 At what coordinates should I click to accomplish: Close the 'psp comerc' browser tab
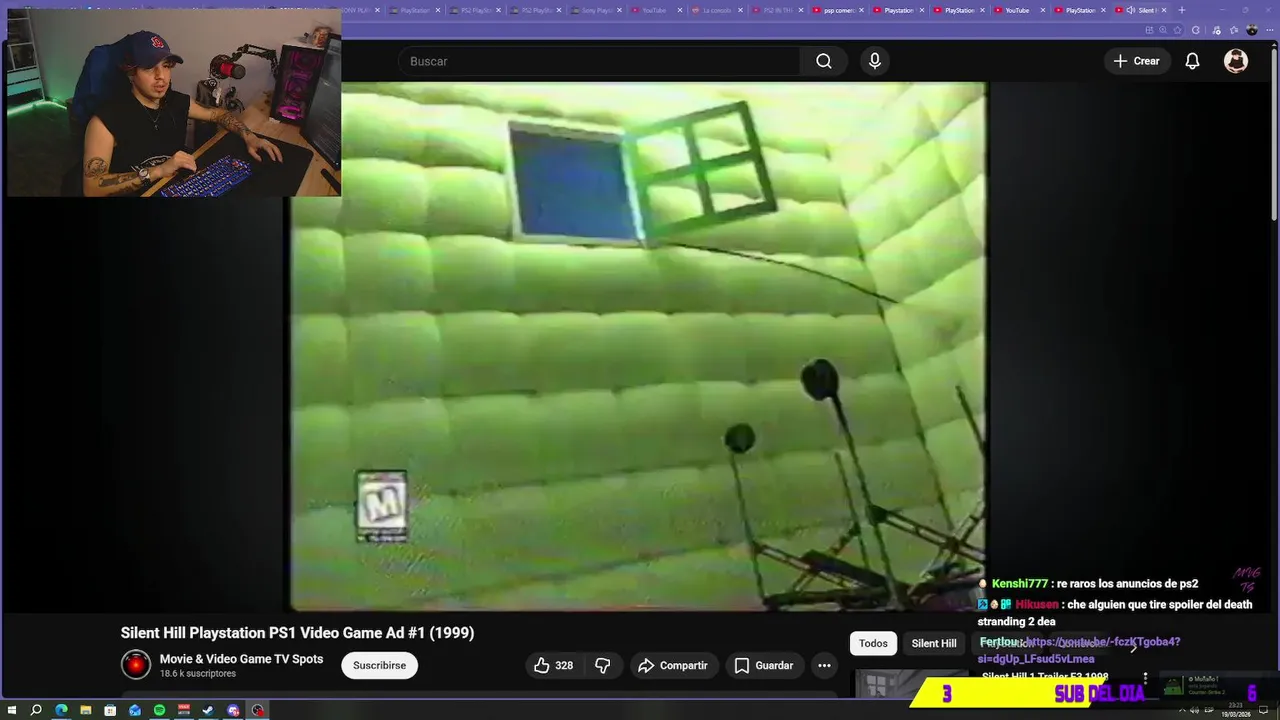point(861,10)
